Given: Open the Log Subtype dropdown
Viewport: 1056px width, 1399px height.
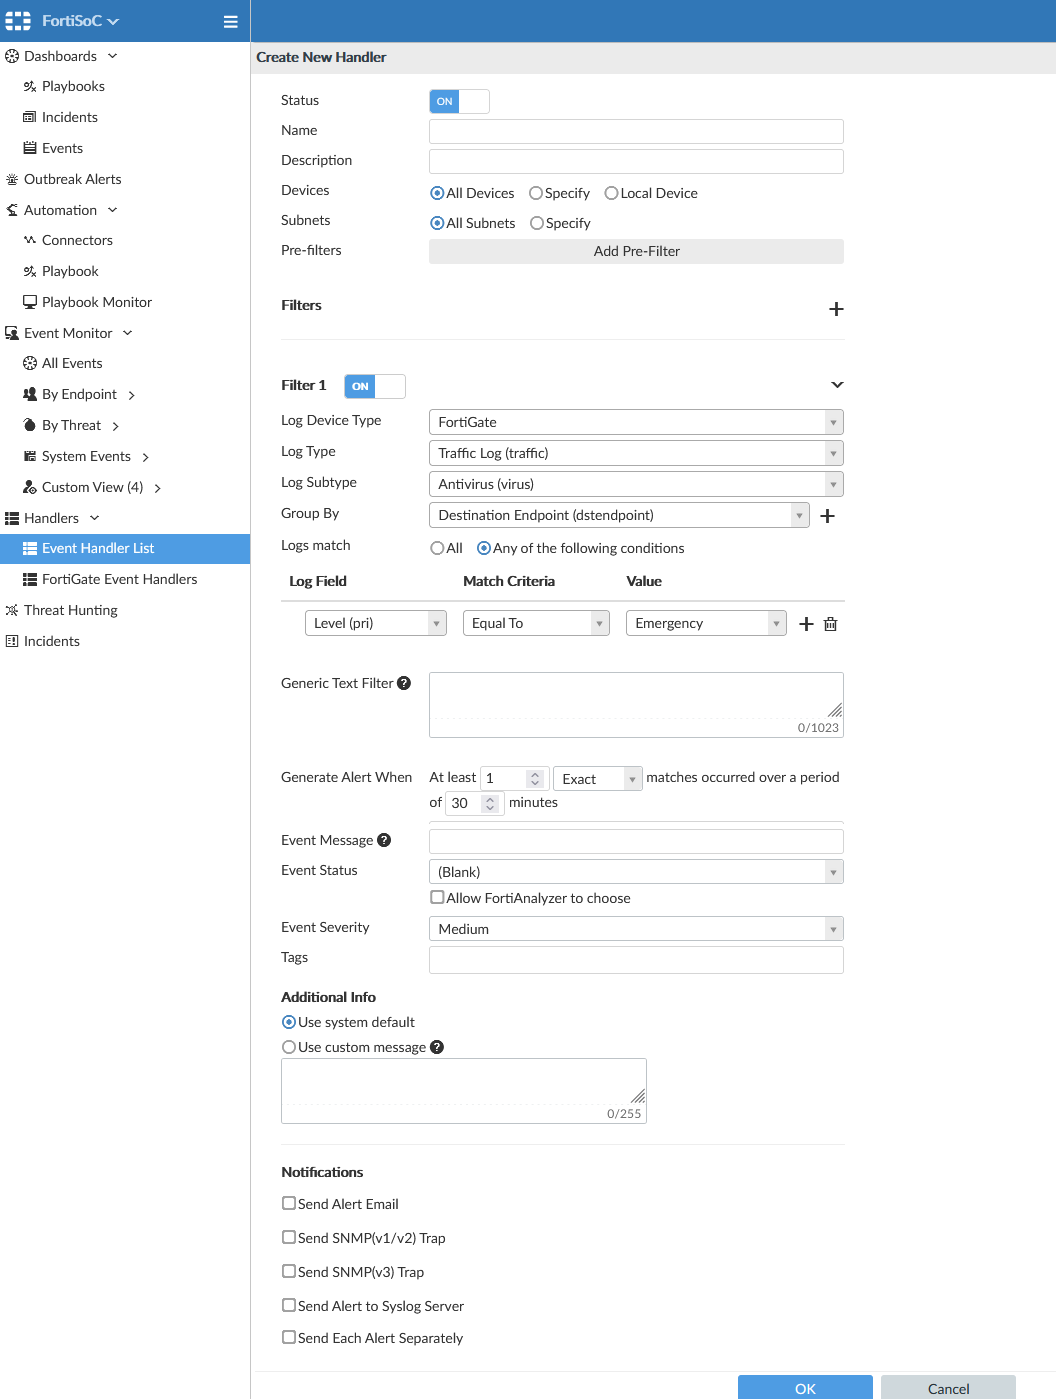Looking at the screenshot, I should click(x=636, y=484).
